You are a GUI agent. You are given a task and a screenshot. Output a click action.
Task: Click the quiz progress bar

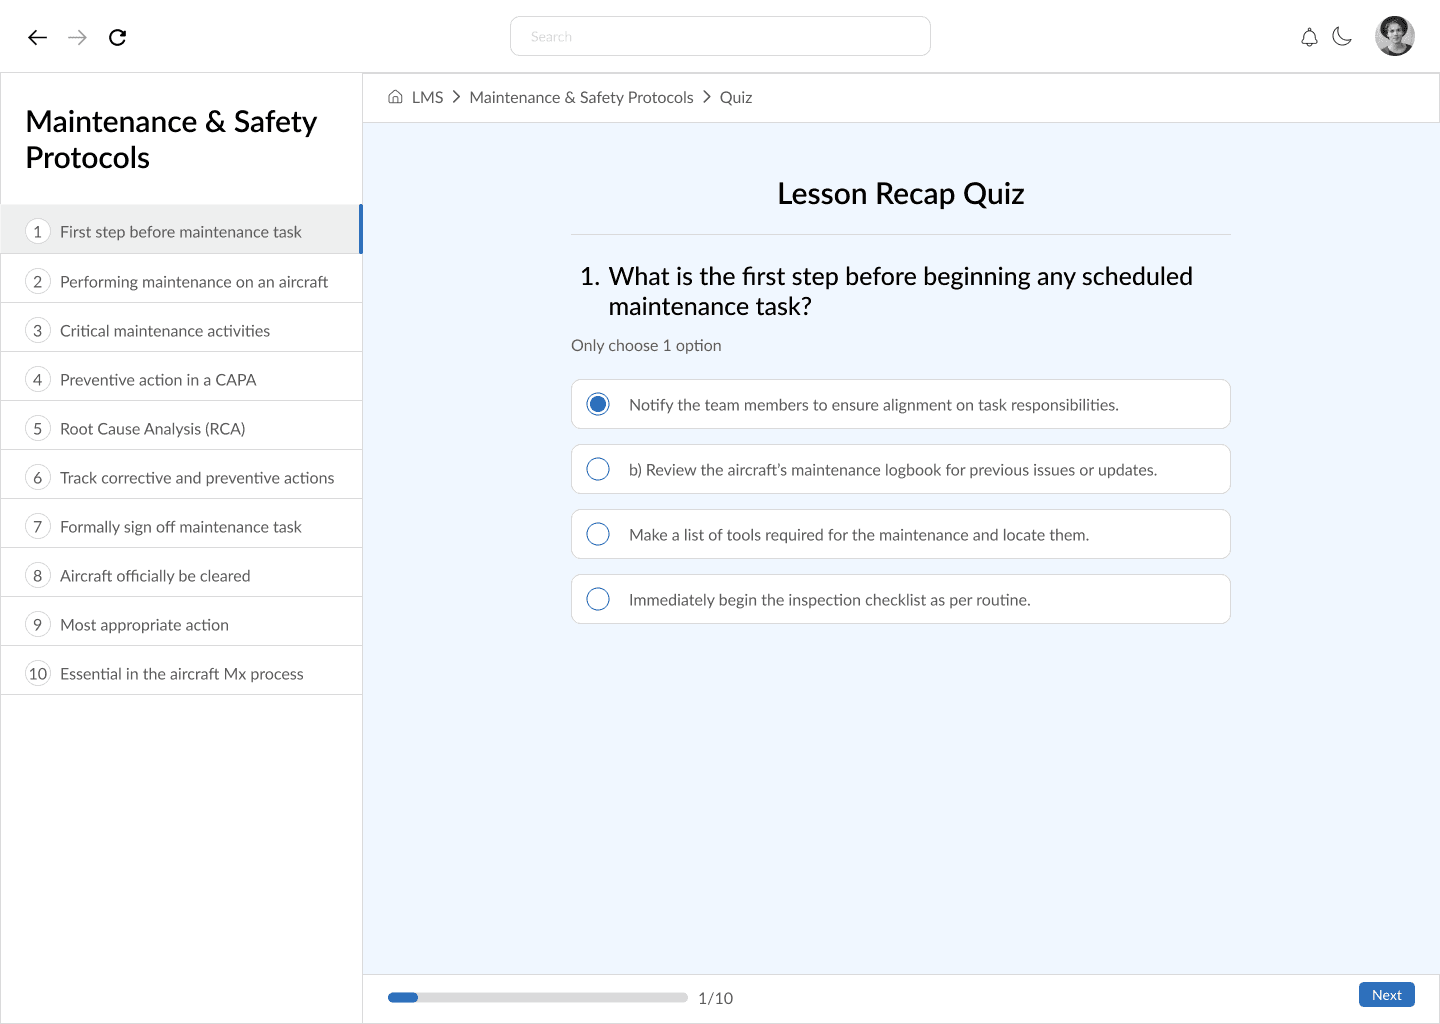point(538,997)
